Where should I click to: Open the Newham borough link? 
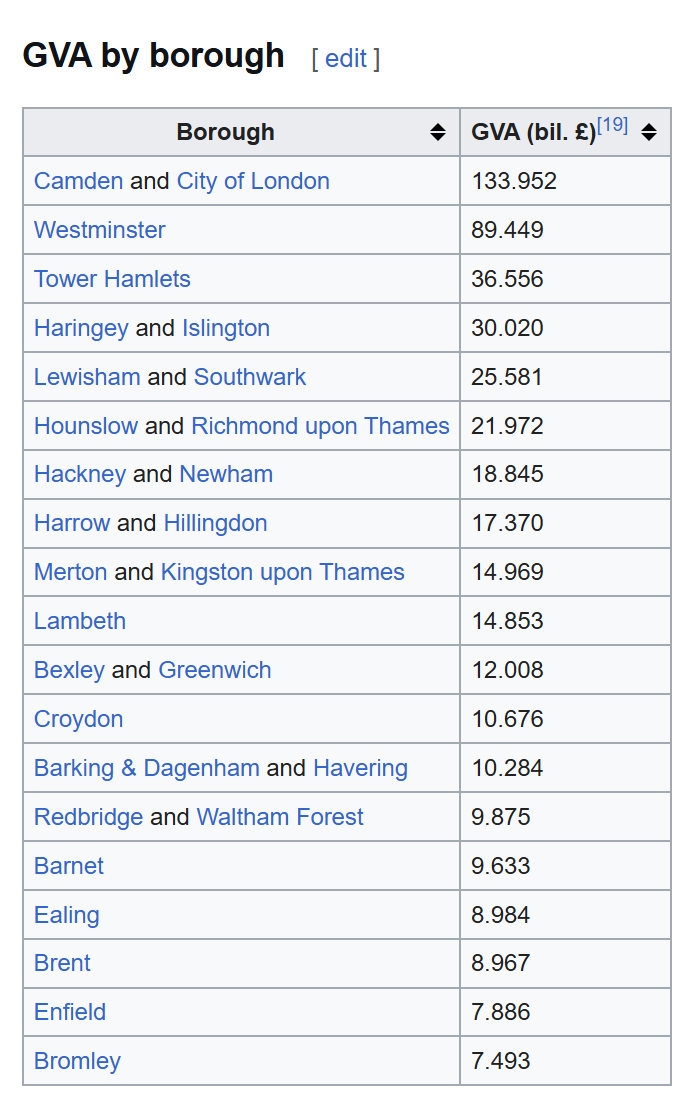[x=226, y=474]
